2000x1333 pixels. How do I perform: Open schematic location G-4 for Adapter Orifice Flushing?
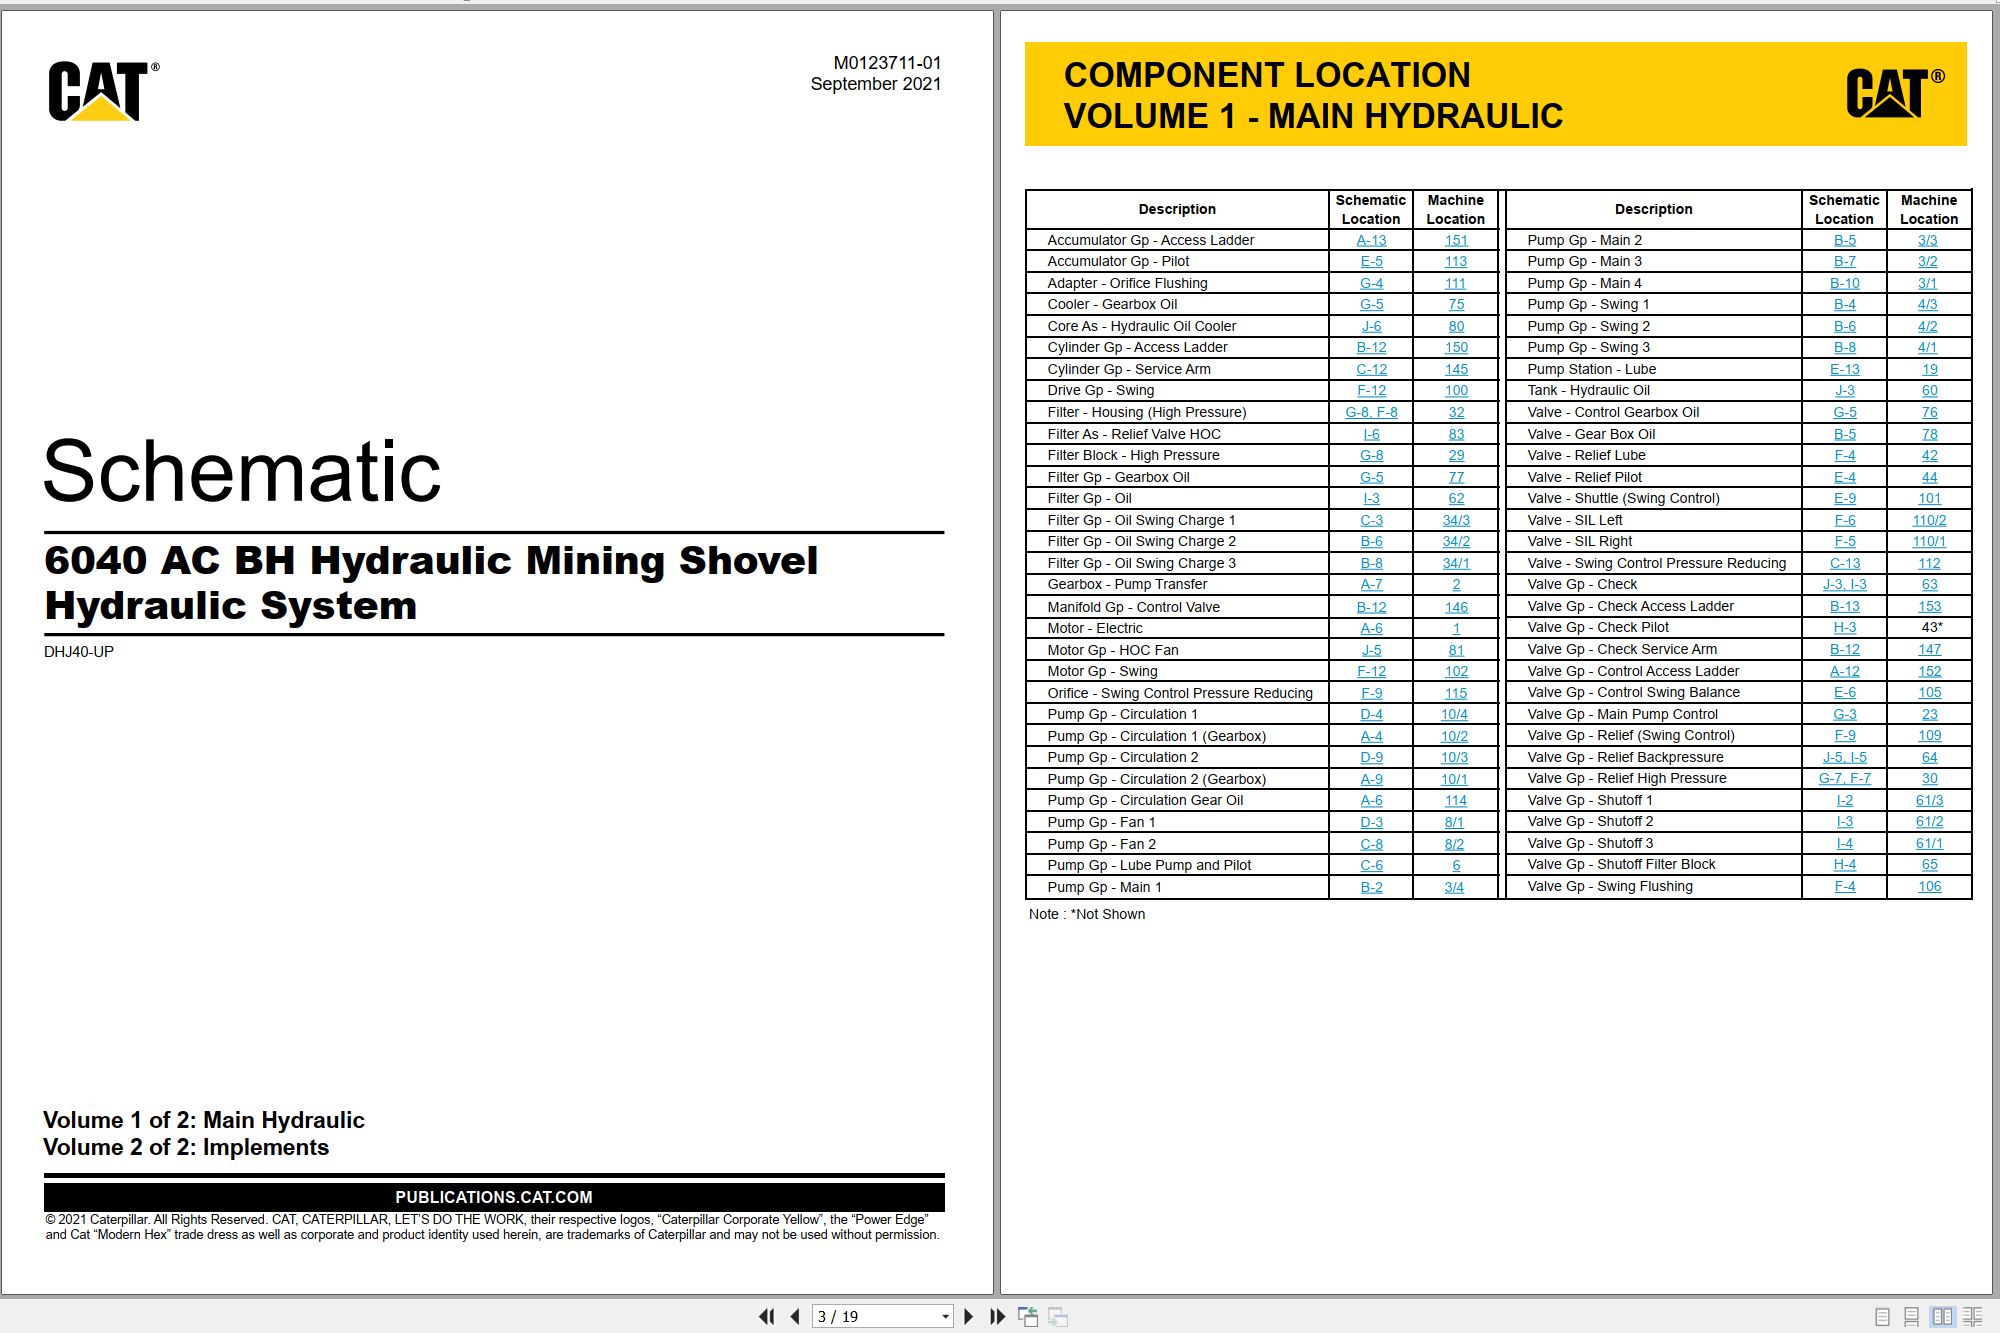click(x=1371, y=283)
